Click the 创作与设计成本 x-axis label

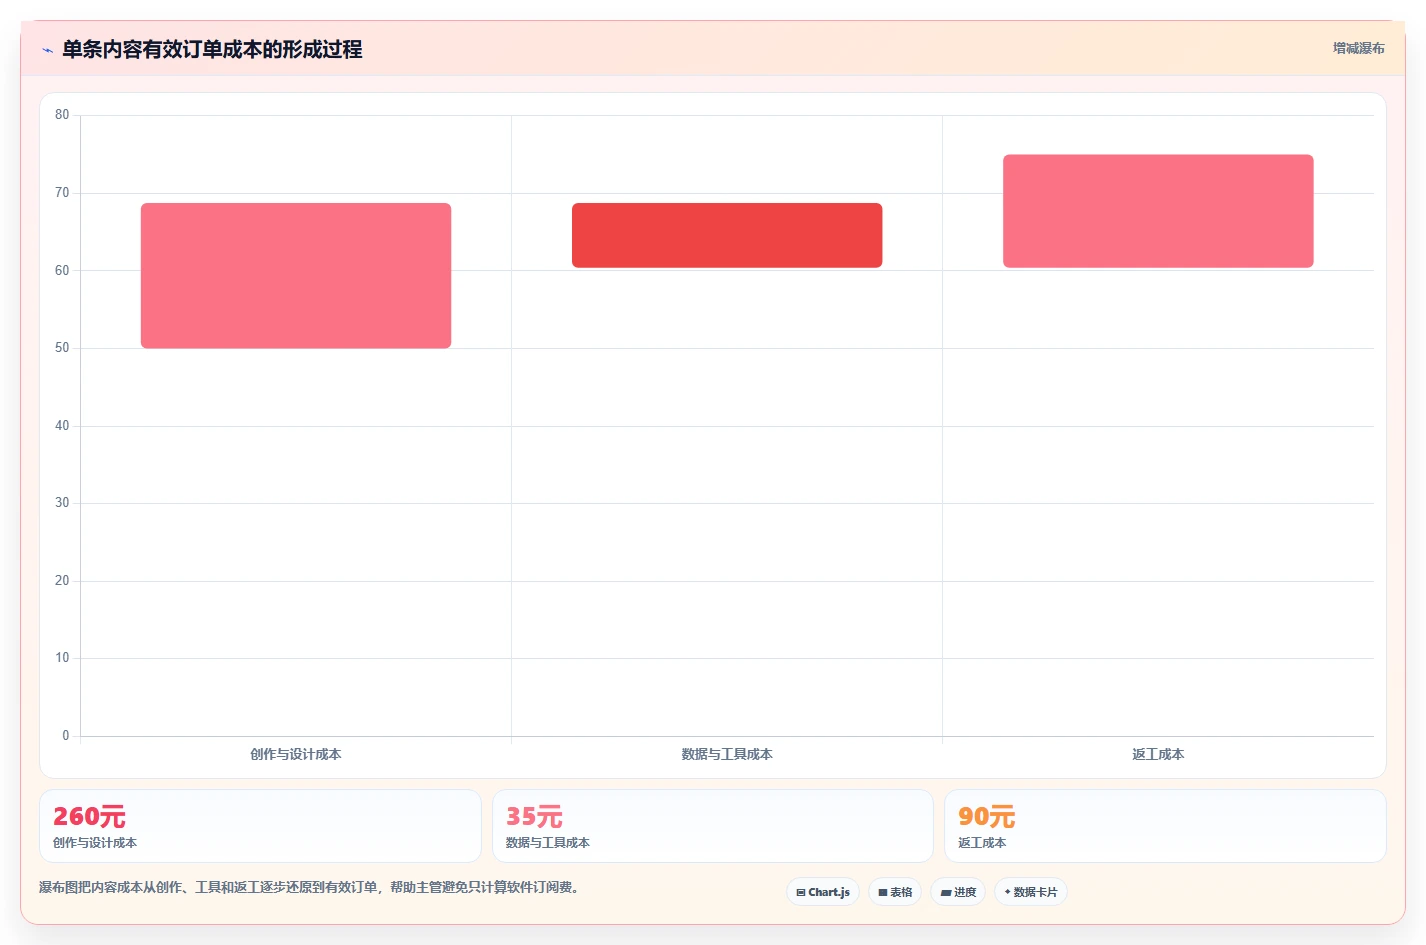[296, 754]
